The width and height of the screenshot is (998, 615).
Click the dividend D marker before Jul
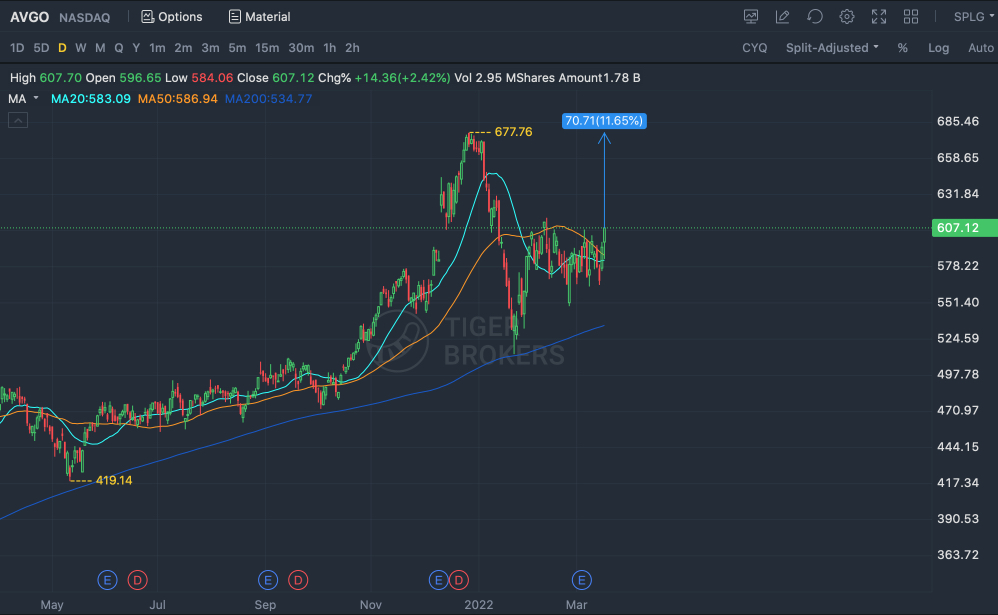137,580
